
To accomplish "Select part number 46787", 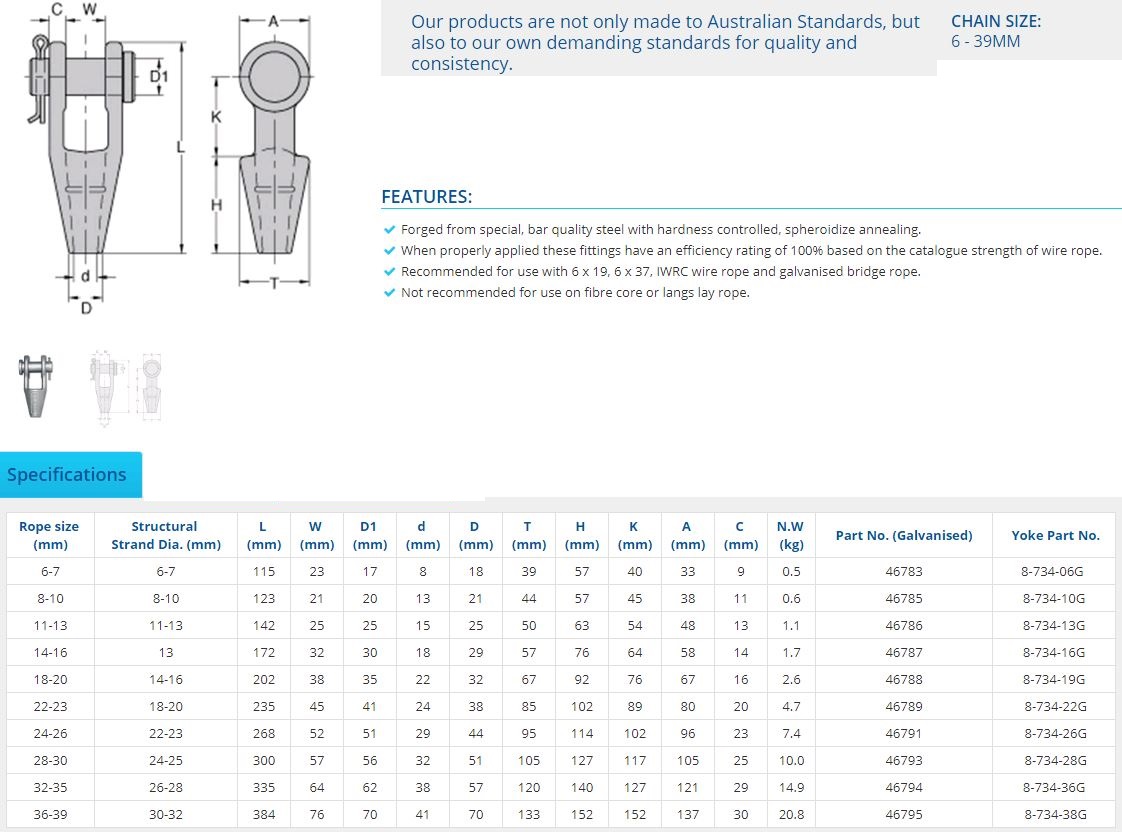I will [x=904, y=652].
